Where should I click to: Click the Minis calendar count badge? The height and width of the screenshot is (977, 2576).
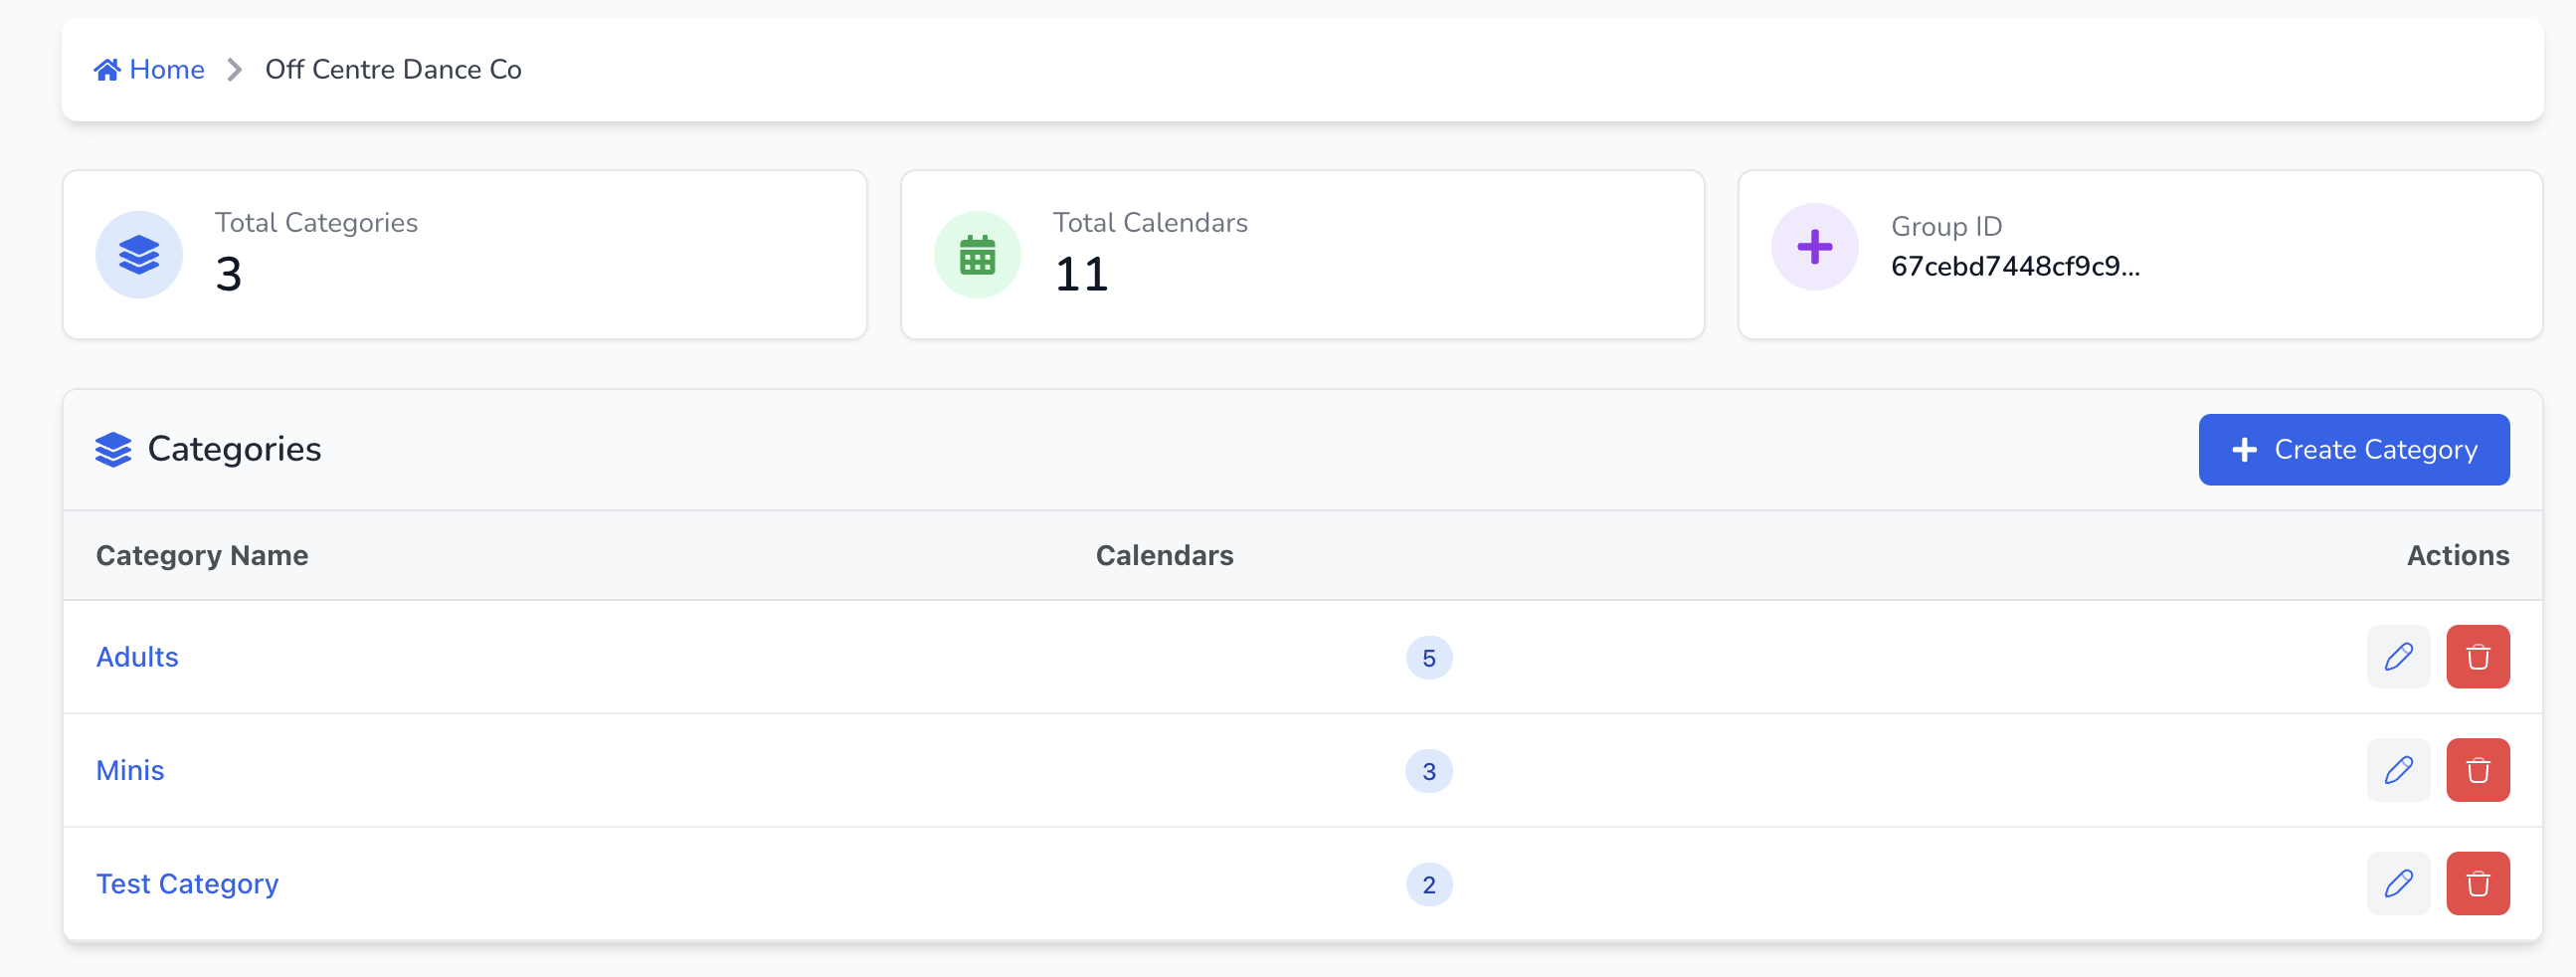click(x=1428, y=771)
